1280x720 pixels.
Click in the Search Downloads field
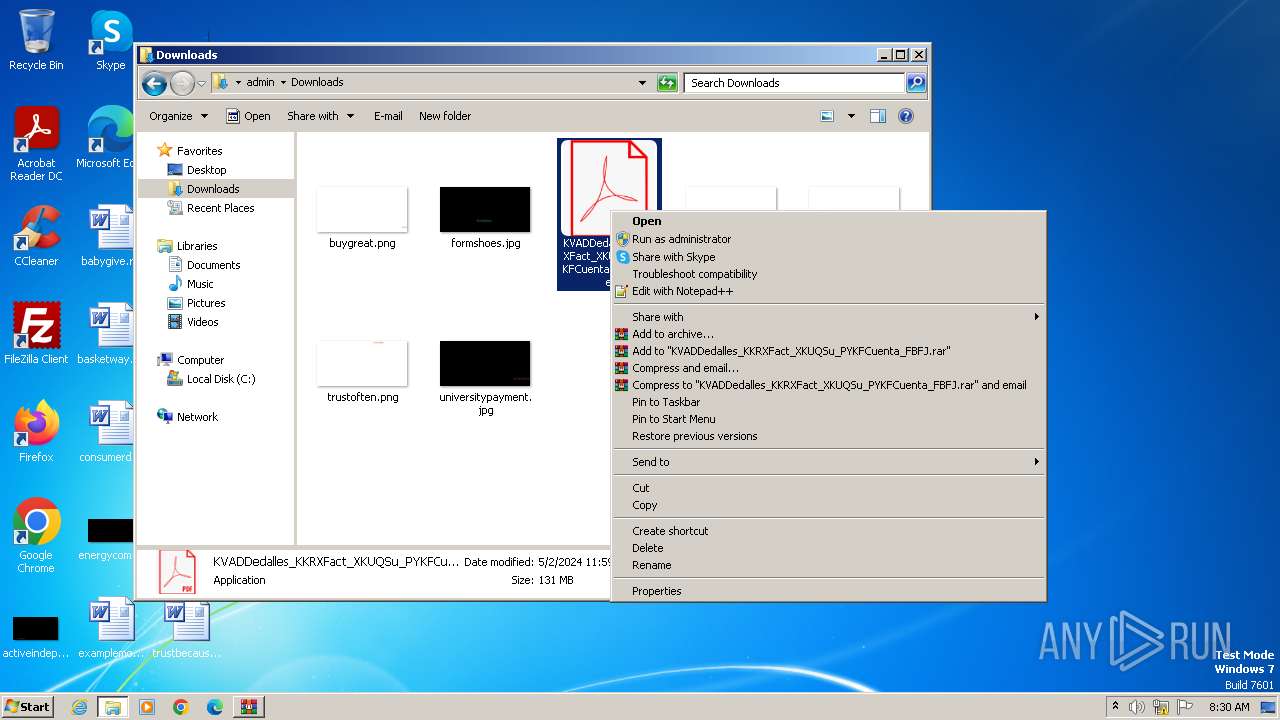795,83
